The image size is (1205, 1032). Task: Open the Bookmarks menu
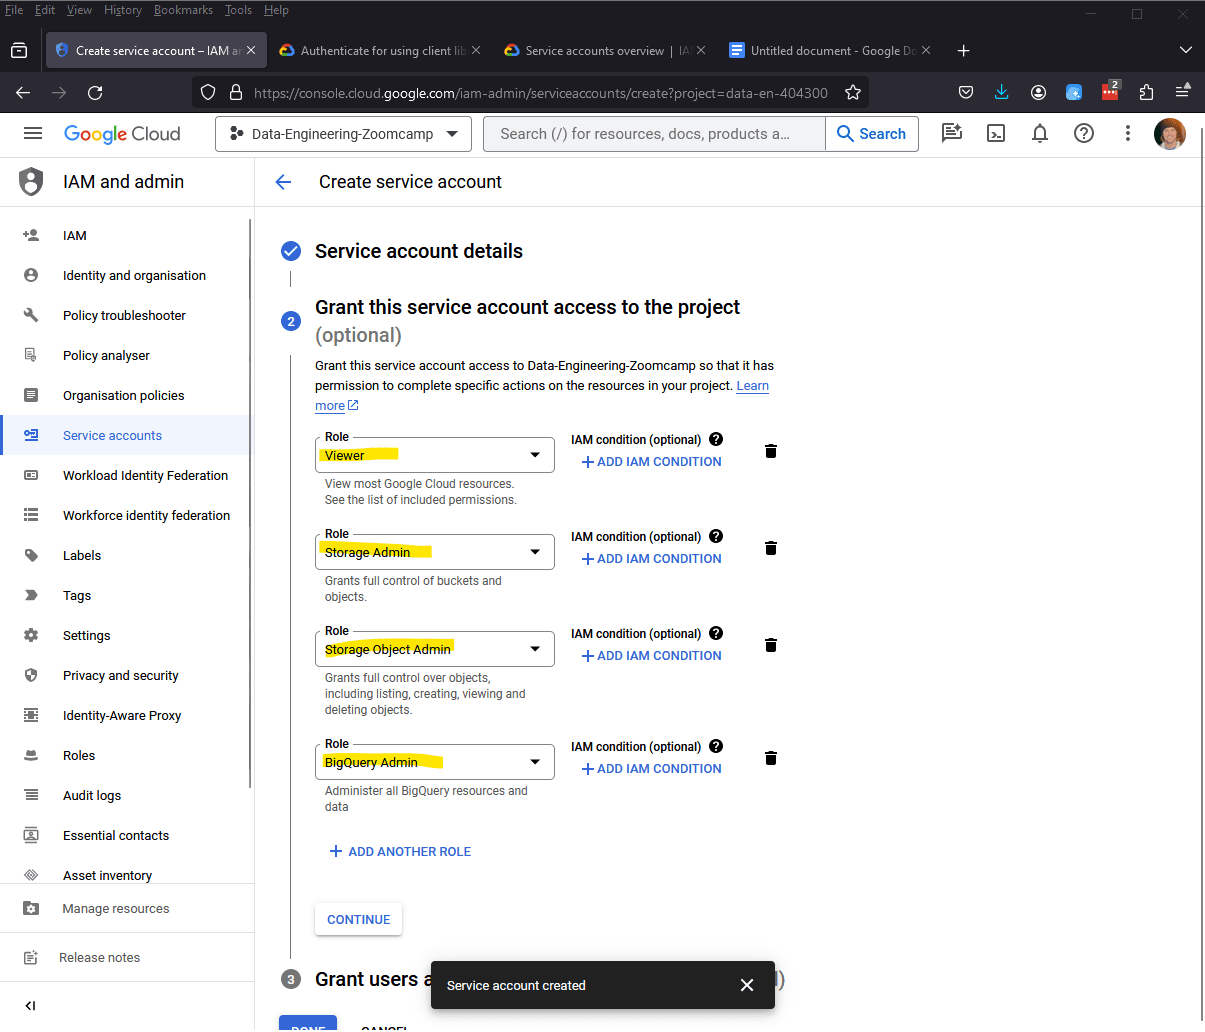(183, 10)
